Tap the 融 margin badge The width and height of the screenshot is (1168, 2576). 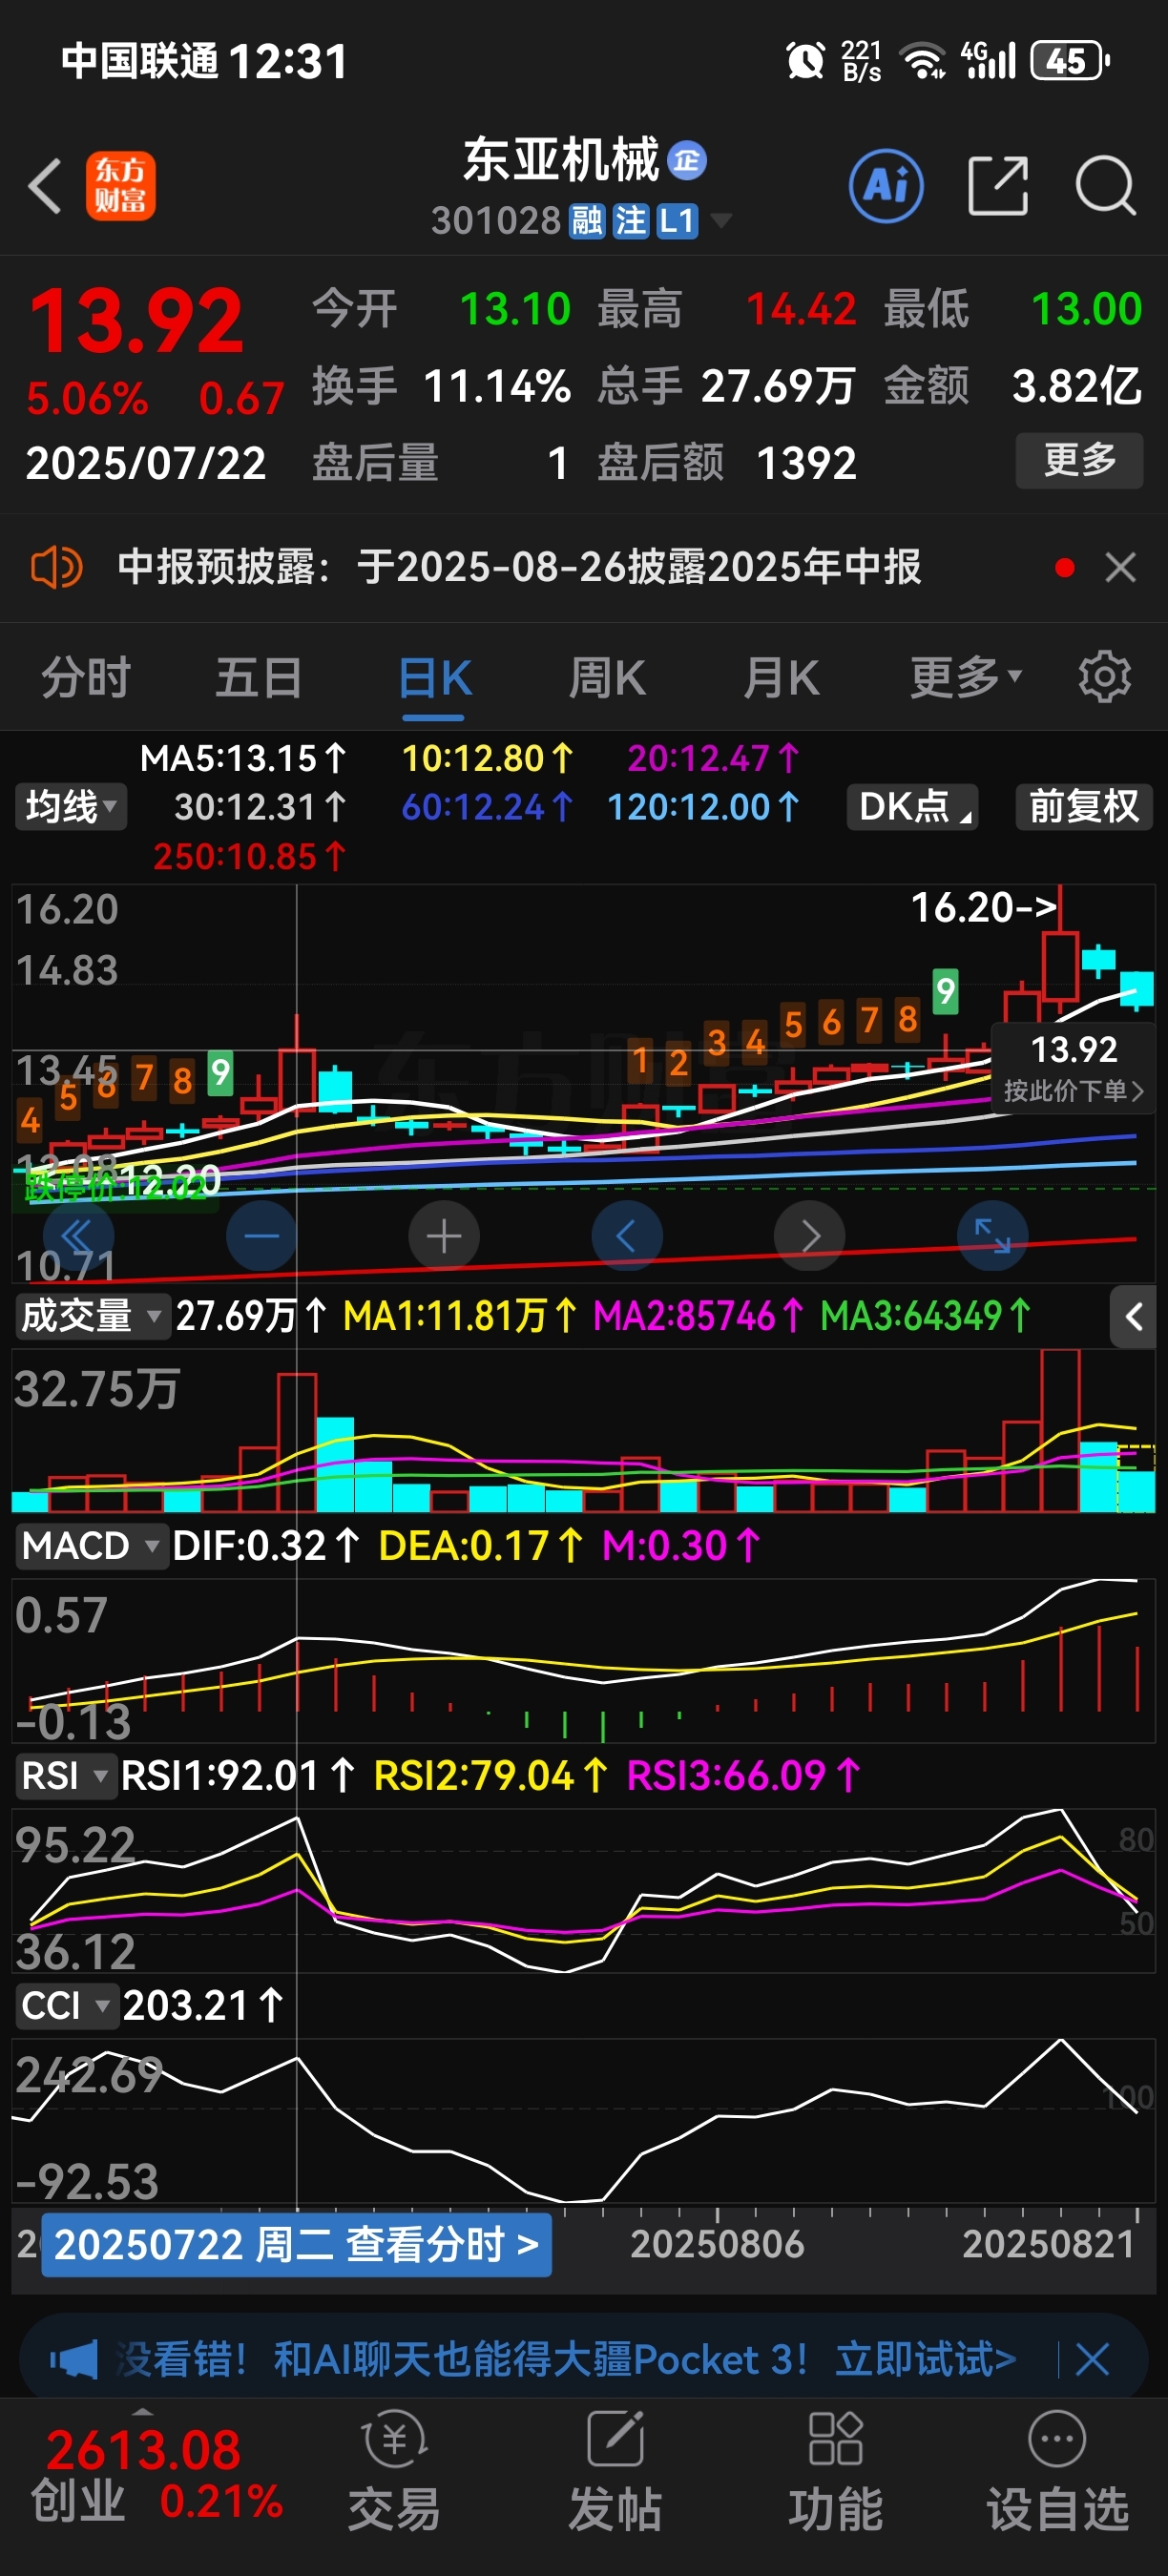pyautogui.click(x=586, y=221)
